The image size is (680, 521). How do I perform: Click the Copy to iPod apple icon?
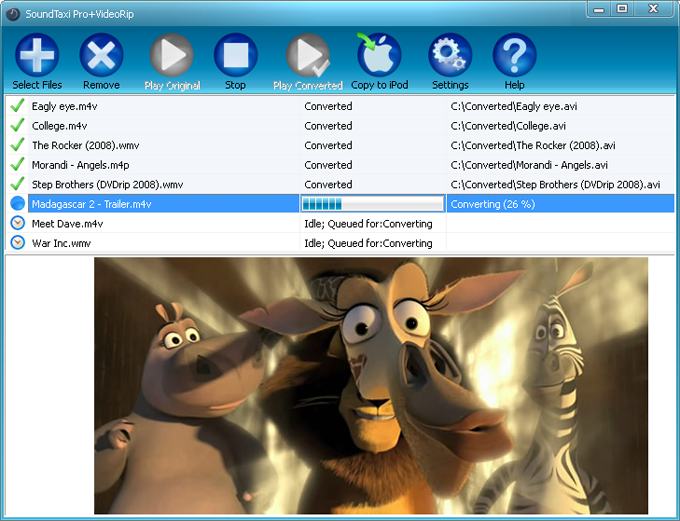379,55
